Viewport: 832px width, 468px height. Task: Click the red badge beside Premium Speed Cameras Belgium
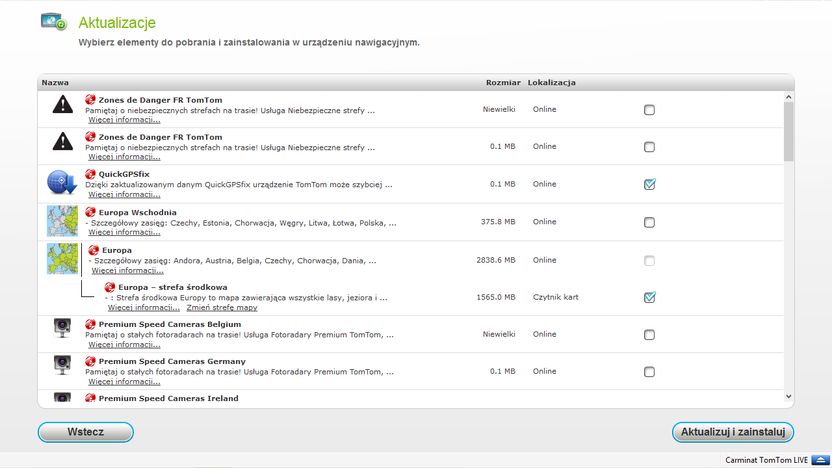coord(90,324)
